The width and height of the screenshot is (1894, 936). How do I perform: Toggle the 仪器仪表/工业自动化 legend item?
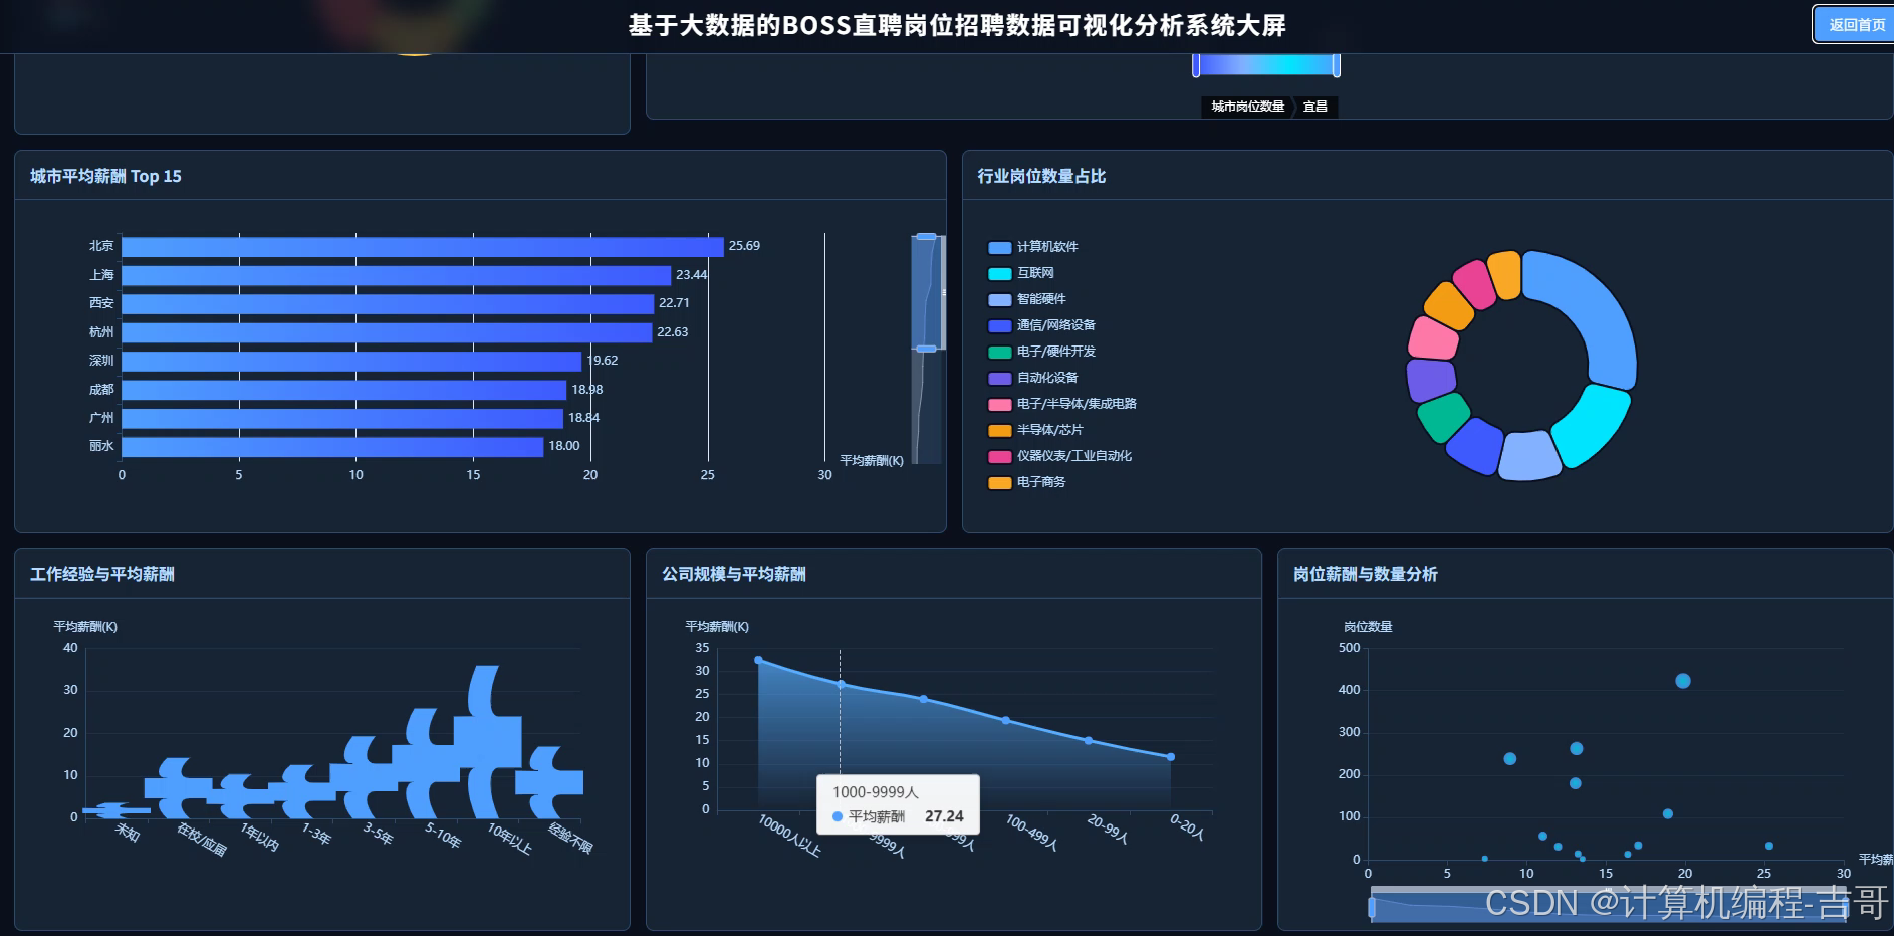pos(1060,456)
